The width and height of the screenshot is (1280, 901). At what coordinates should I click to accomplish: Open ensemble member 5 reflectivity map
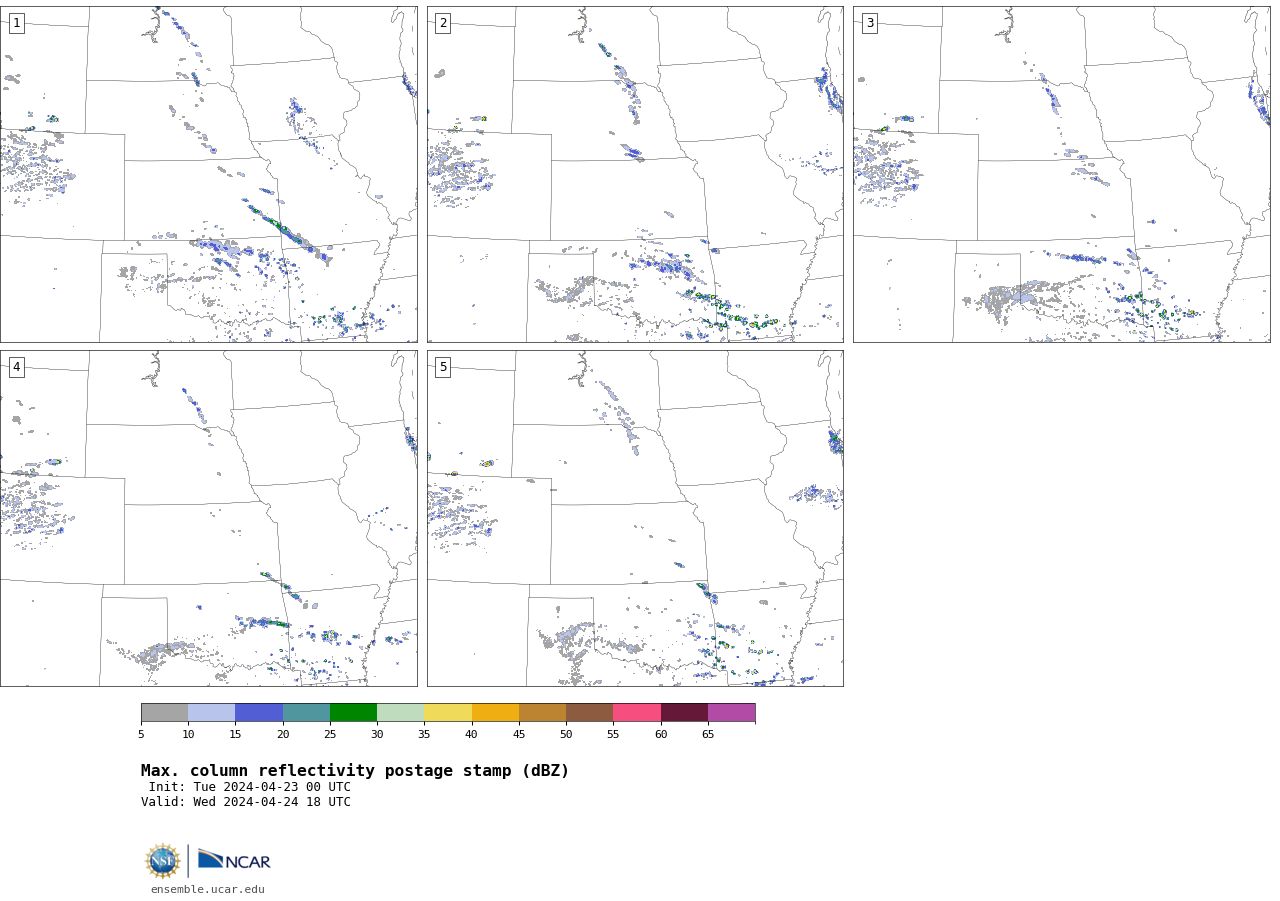point(635,518)
